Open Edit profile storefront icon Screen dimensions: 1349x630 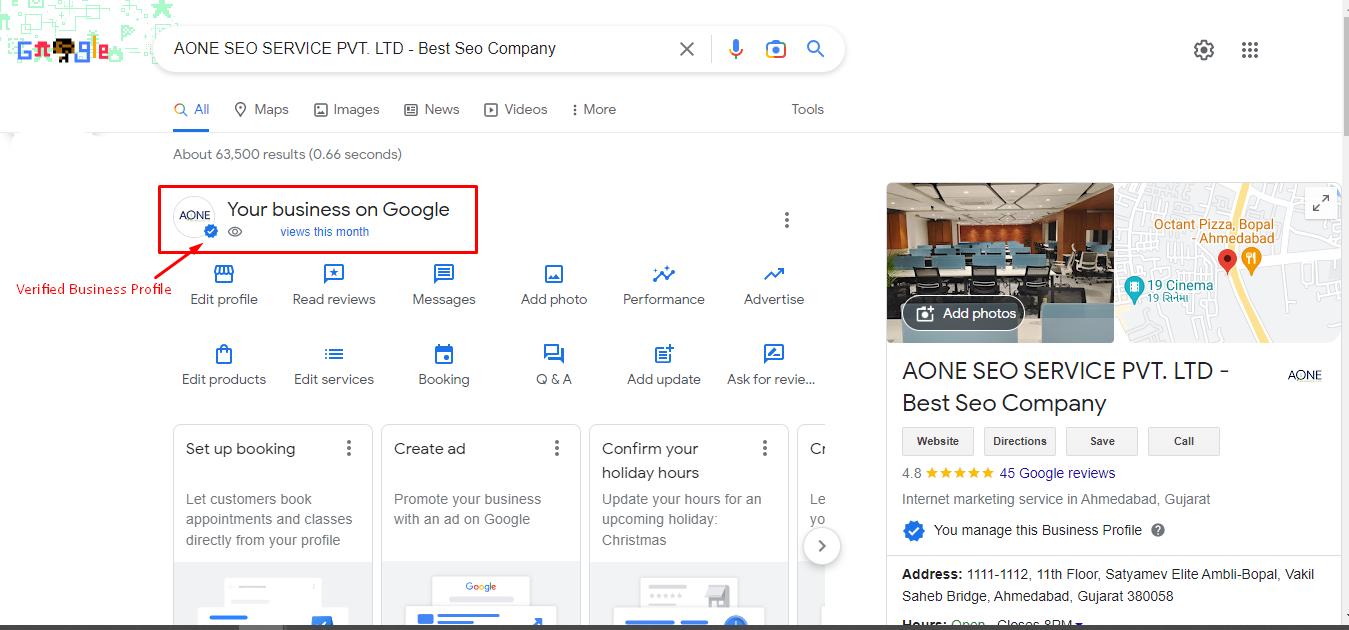click(224, 274)
